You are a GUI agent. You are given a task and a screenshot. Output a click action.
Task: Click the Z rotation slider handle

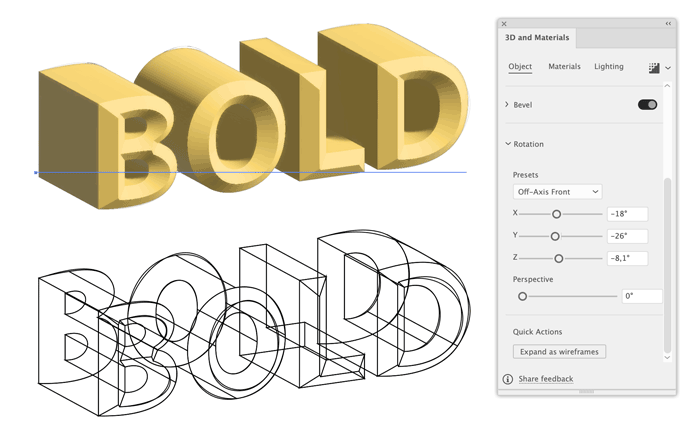point(558,259)
